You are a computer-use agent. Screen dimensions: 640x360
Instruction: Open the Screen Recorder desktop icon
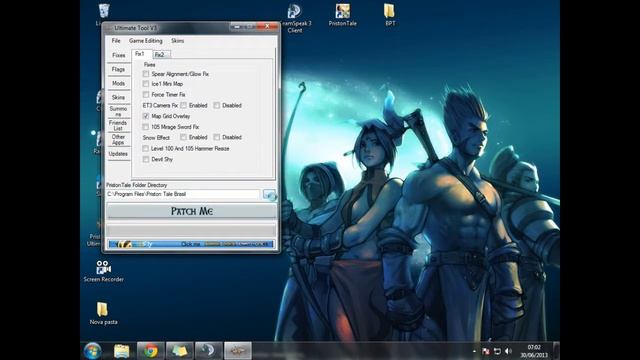103,271
